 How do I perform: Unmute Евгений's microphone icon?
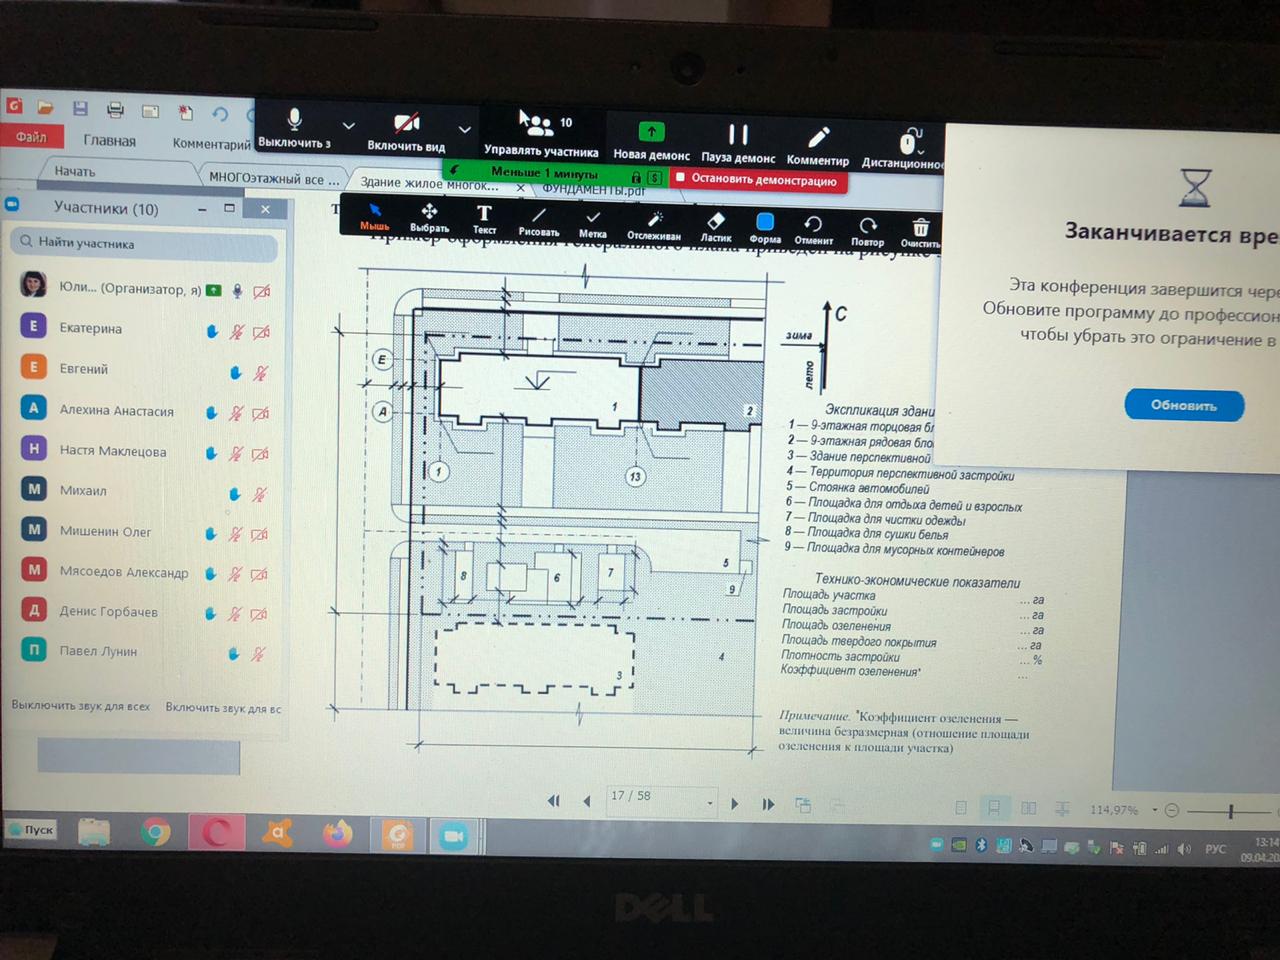[260, 373]
